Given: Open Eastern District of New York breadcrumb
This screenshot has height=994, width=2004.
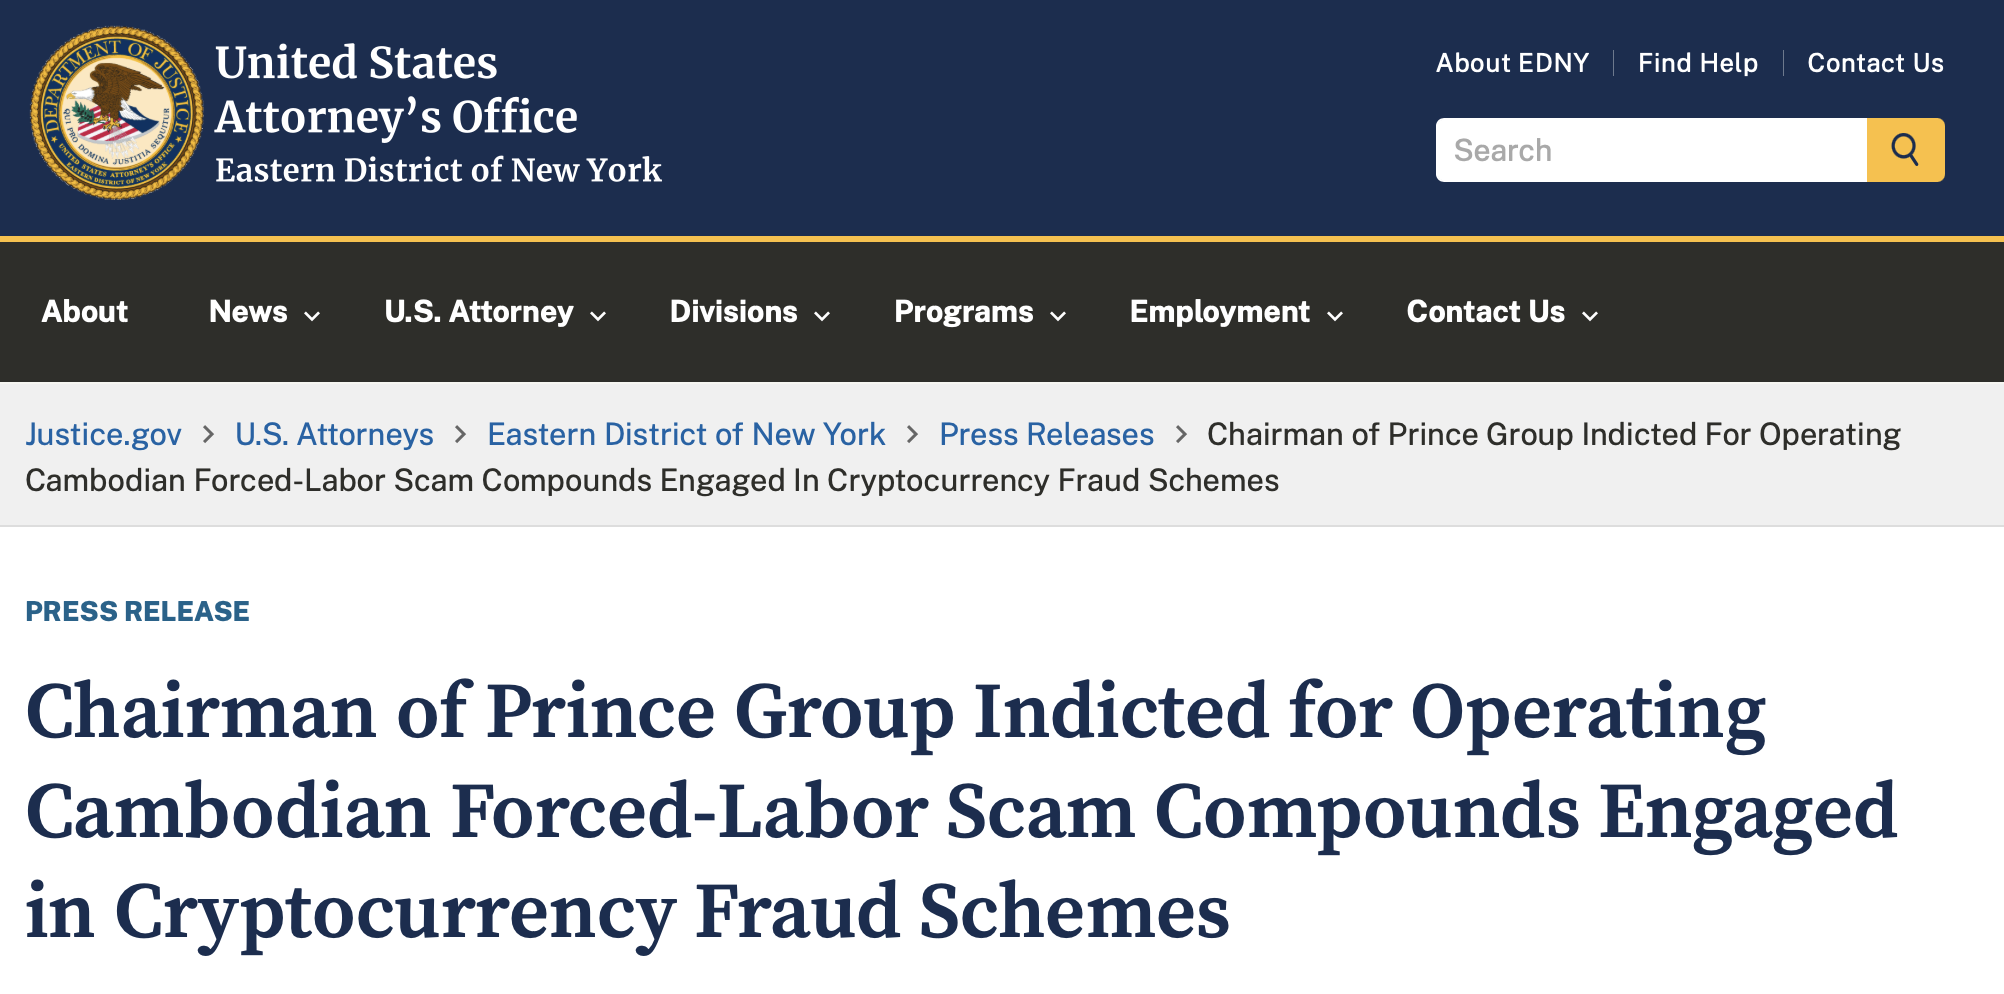Looking at the screenshot, I should pos(686,434).
